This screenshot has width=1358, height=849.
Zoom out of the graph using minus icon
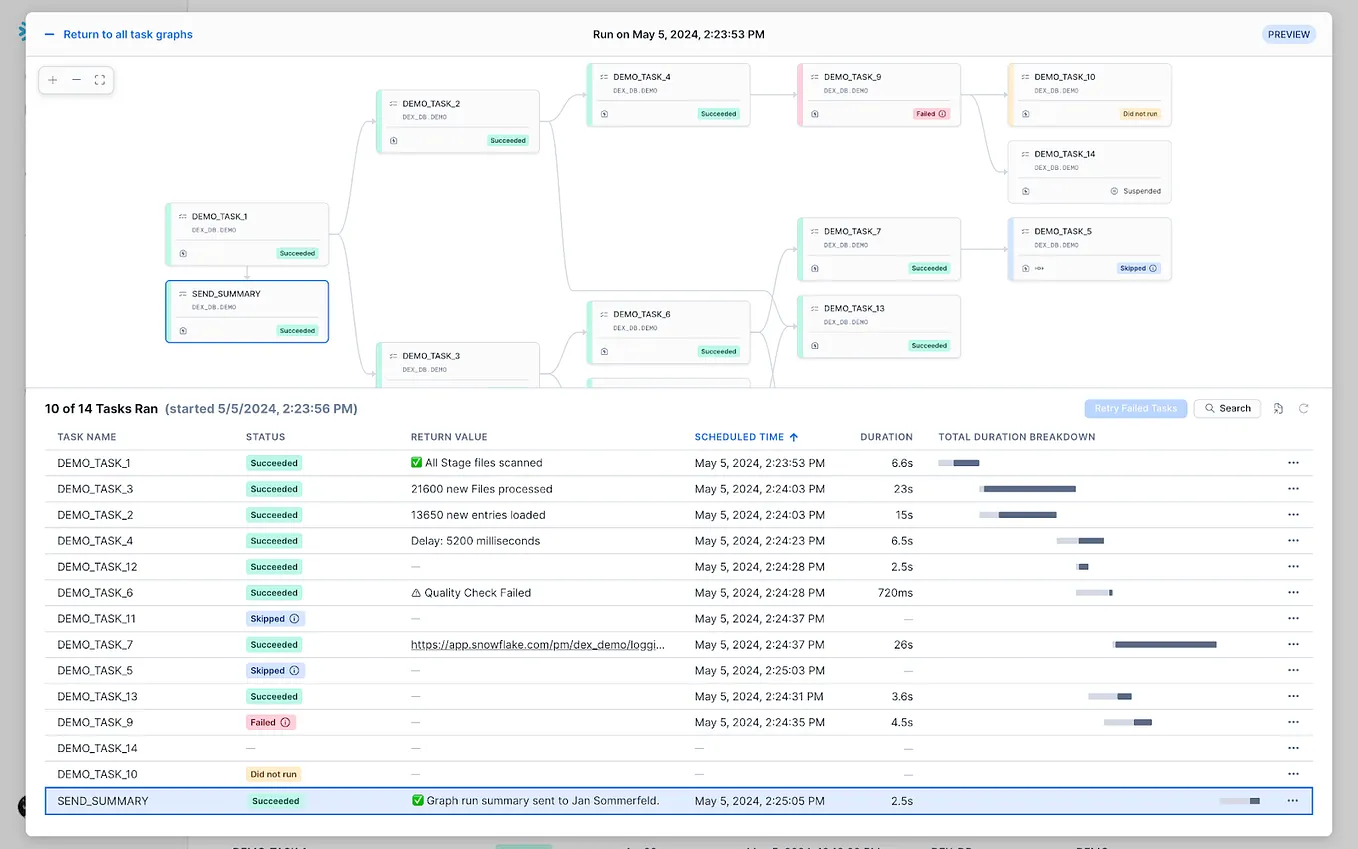pyautogui.click(x=75, y=78)
